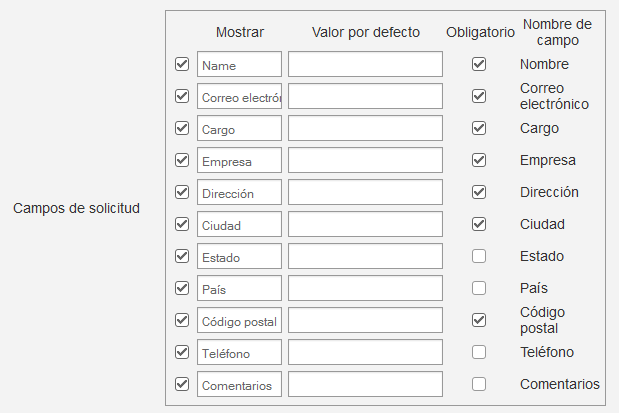Focus default value field for Dirección
This screenshot has width=619, height=413.
point(365,193)
